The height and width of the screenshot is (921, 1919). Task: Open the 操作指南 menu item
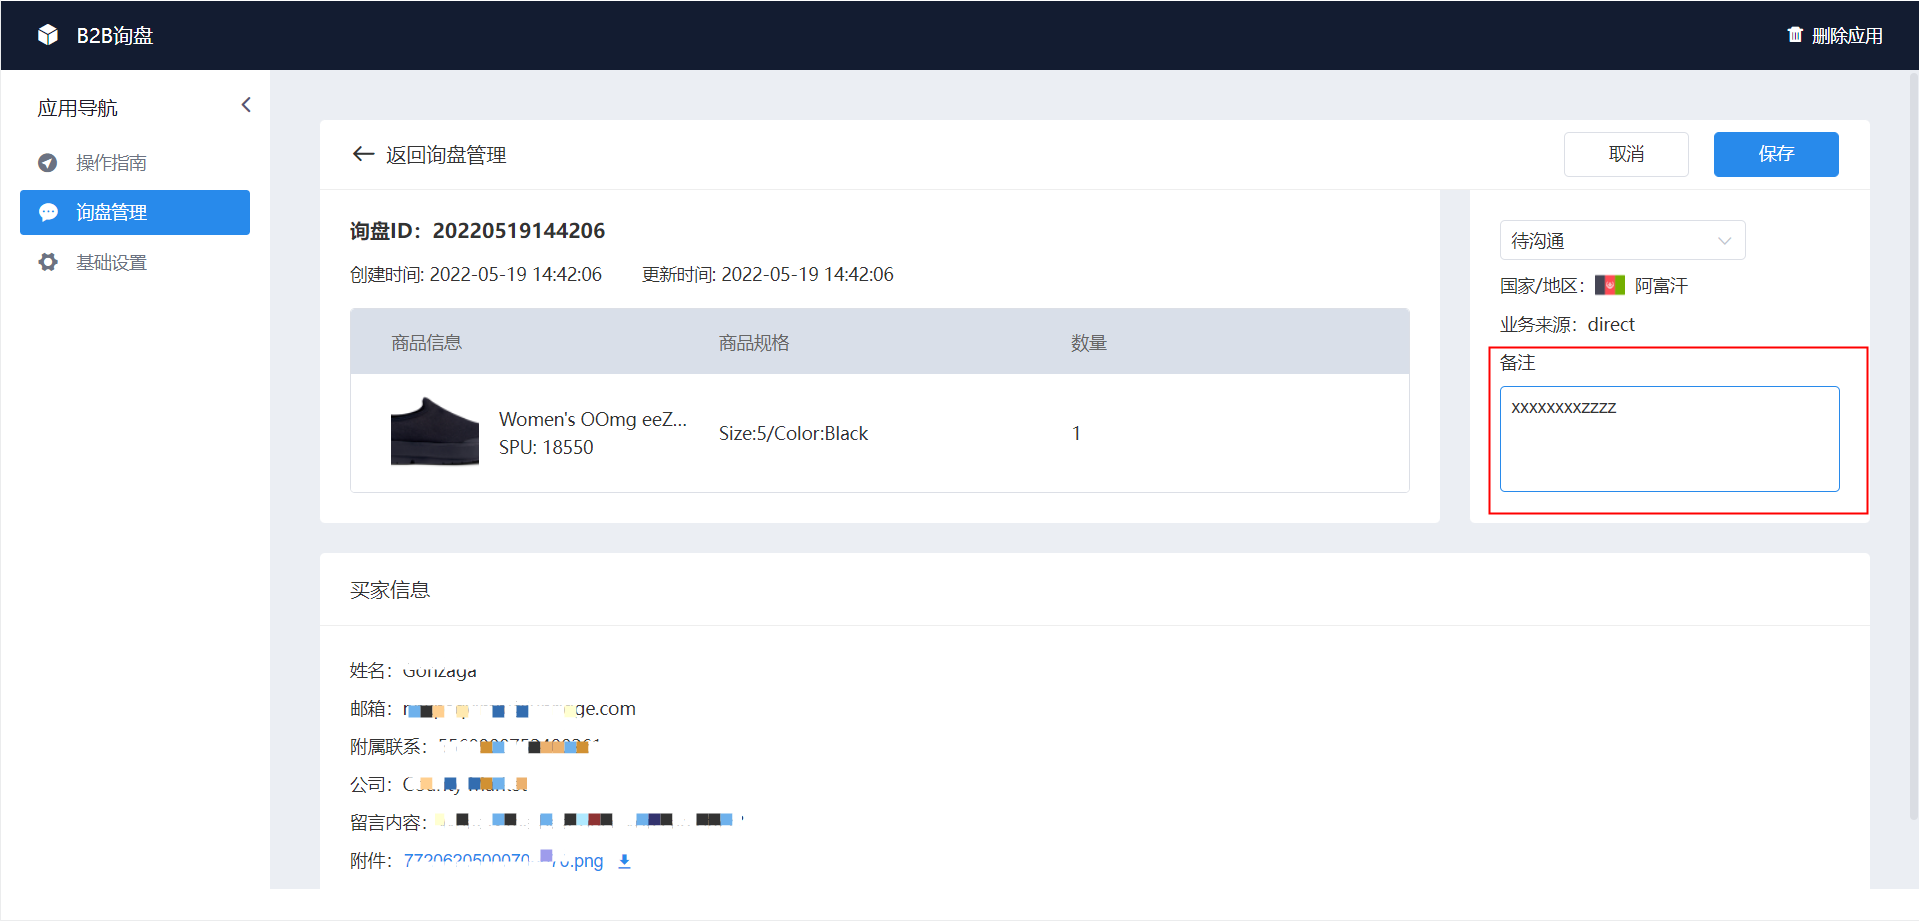pos(135,162)
